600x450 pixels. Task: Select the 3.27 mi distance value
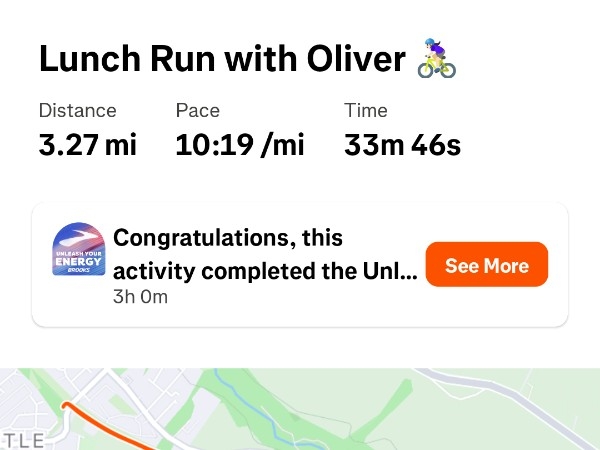pyautogui.click(x=87, y=145)
